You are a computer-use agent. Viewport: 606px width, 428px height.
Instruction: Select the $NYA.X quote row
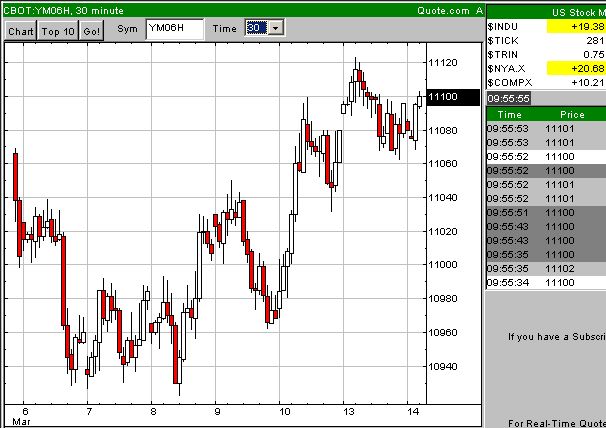(x=546, y=68)
